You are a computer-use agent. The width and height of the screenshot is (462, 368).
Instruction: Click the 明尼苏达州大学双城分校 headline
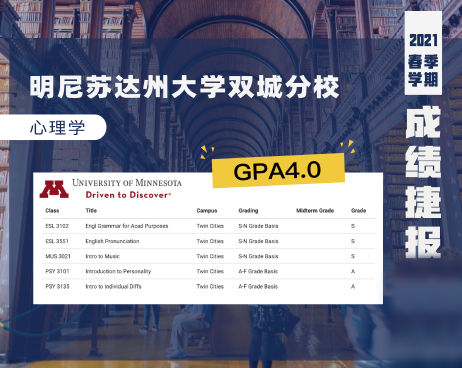[184, 87]
